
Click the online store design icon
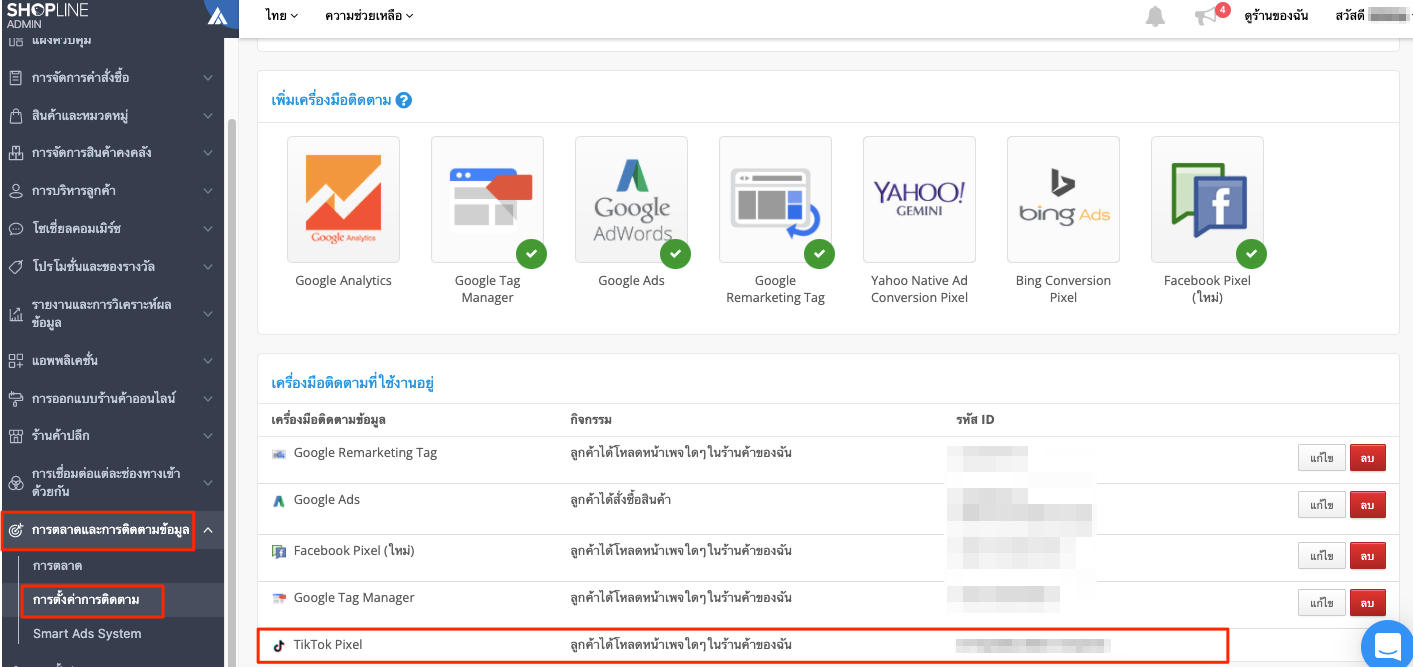(15, 398)
